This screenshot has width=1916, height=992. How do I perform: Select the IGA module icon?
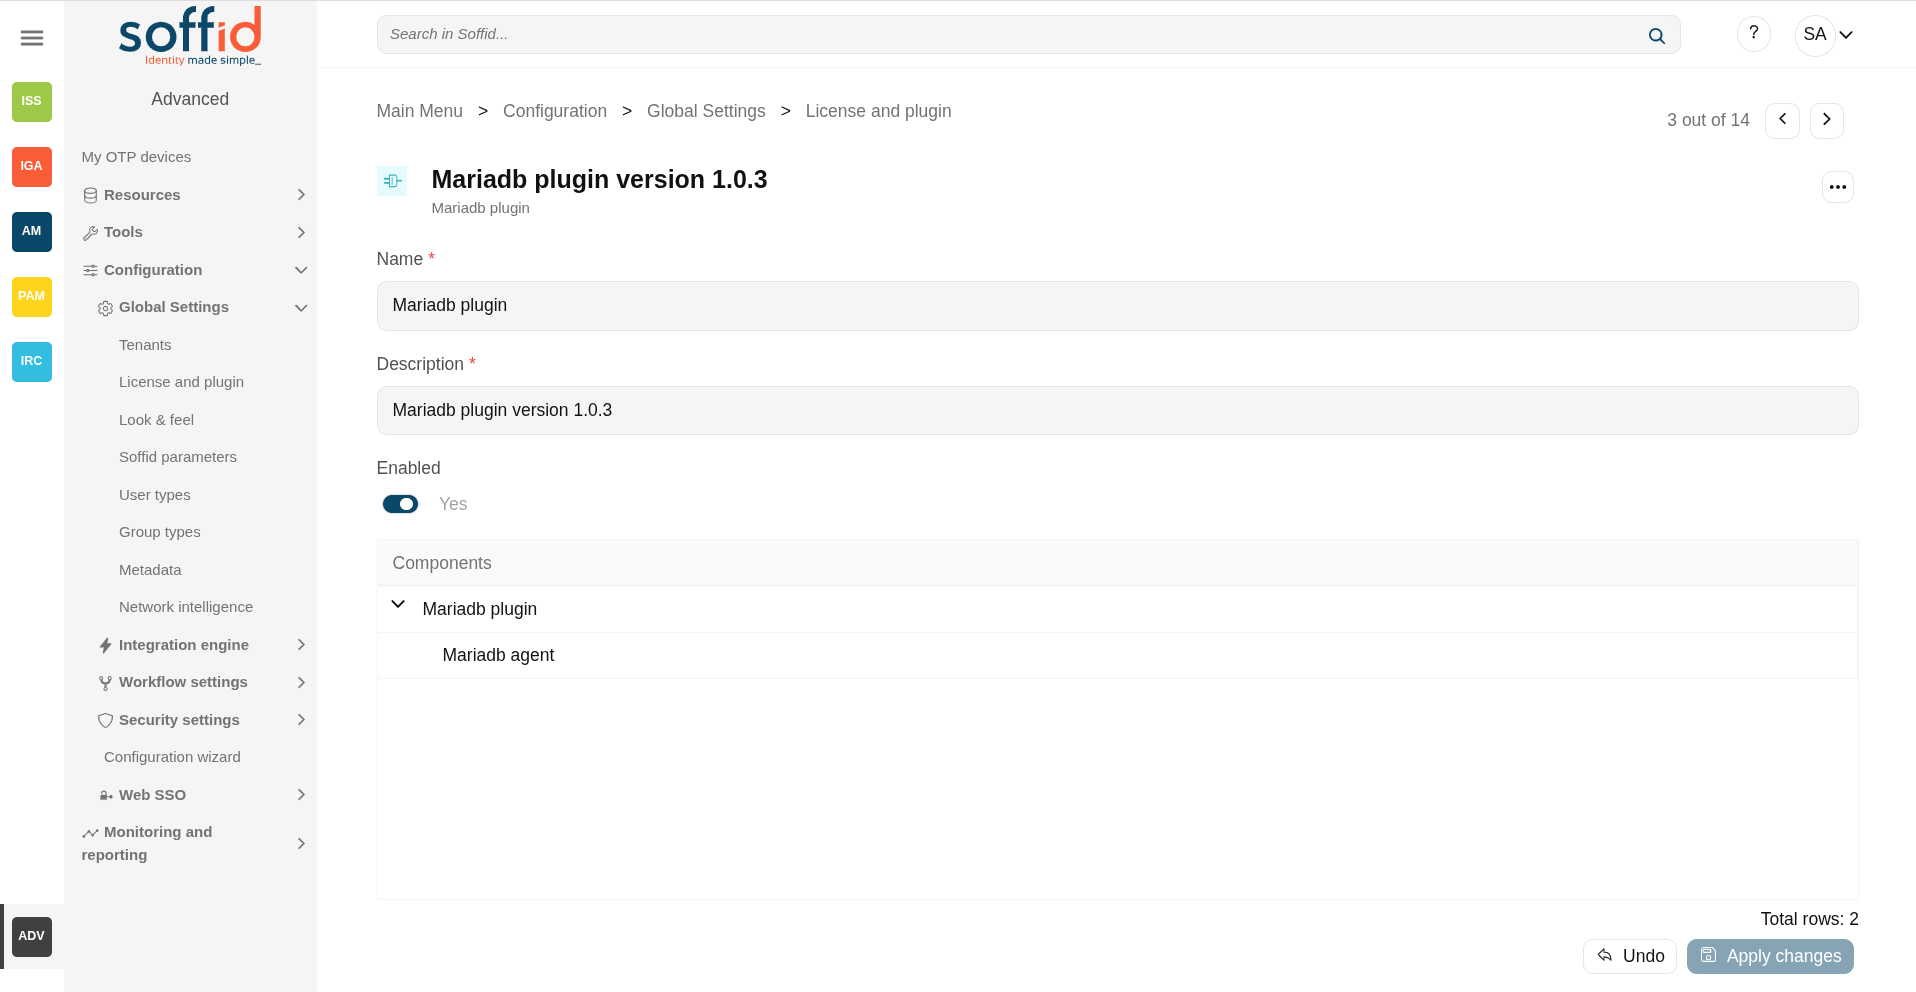click(x=32, y=166)
